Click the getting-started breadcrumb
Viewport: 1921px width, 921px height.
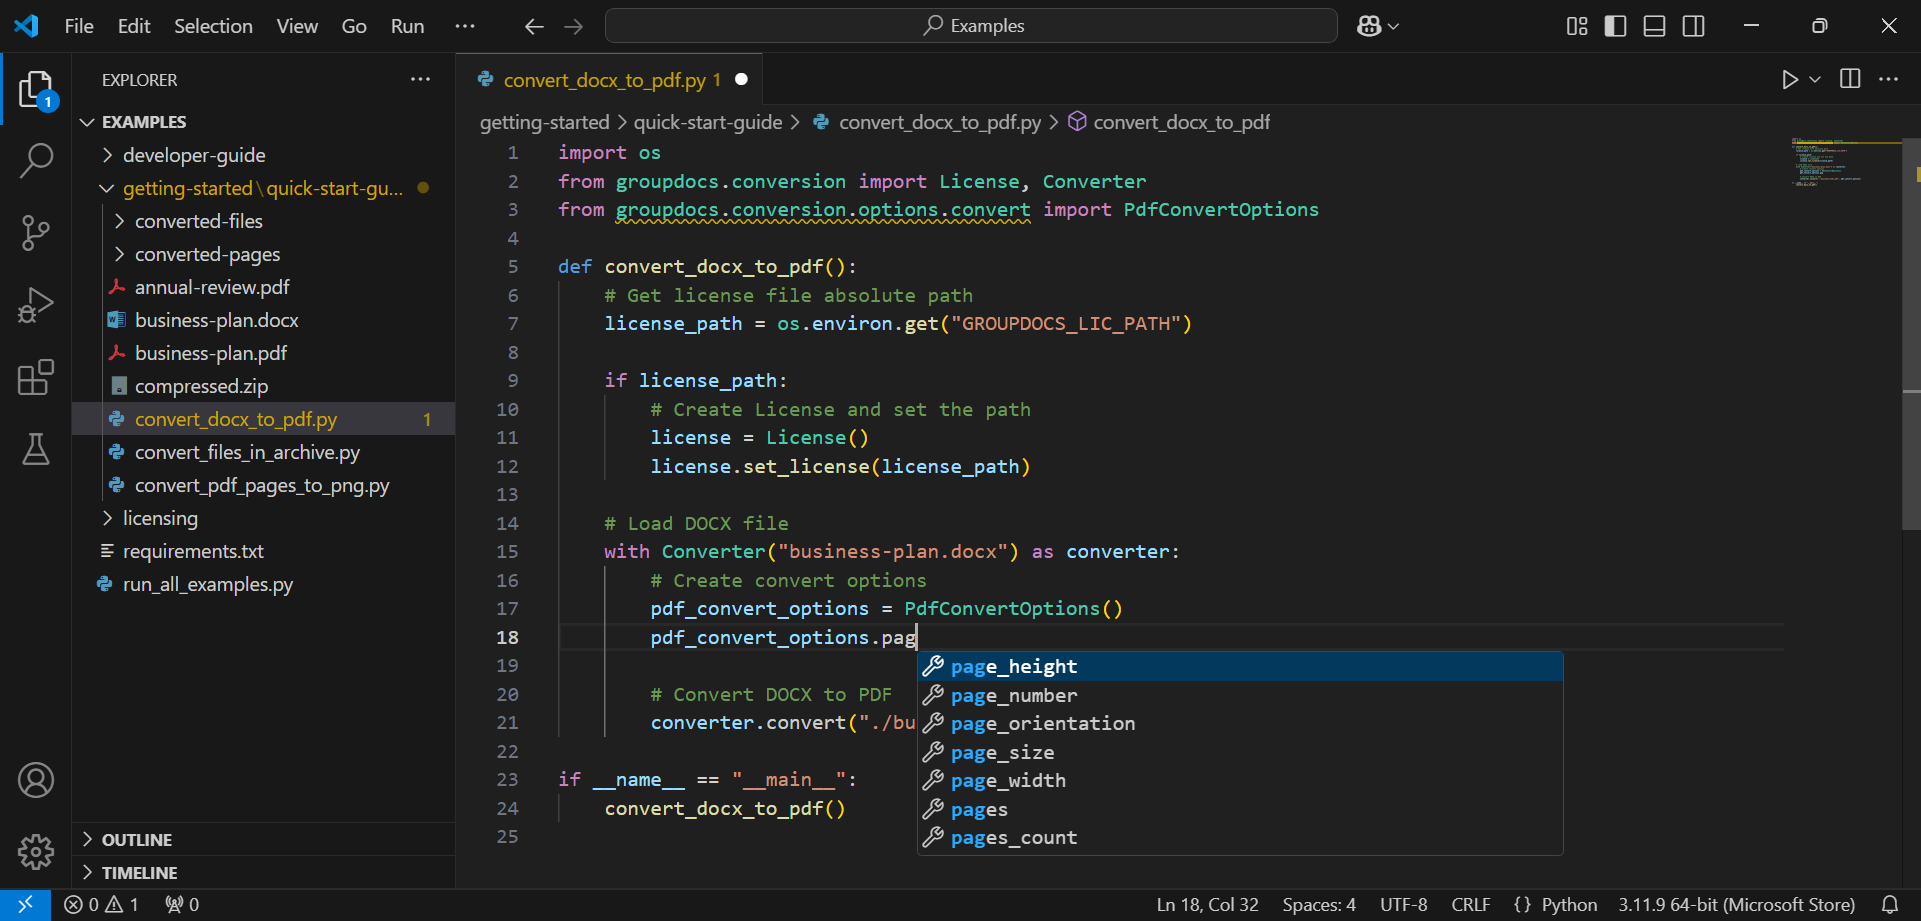[x=544, y=122]
